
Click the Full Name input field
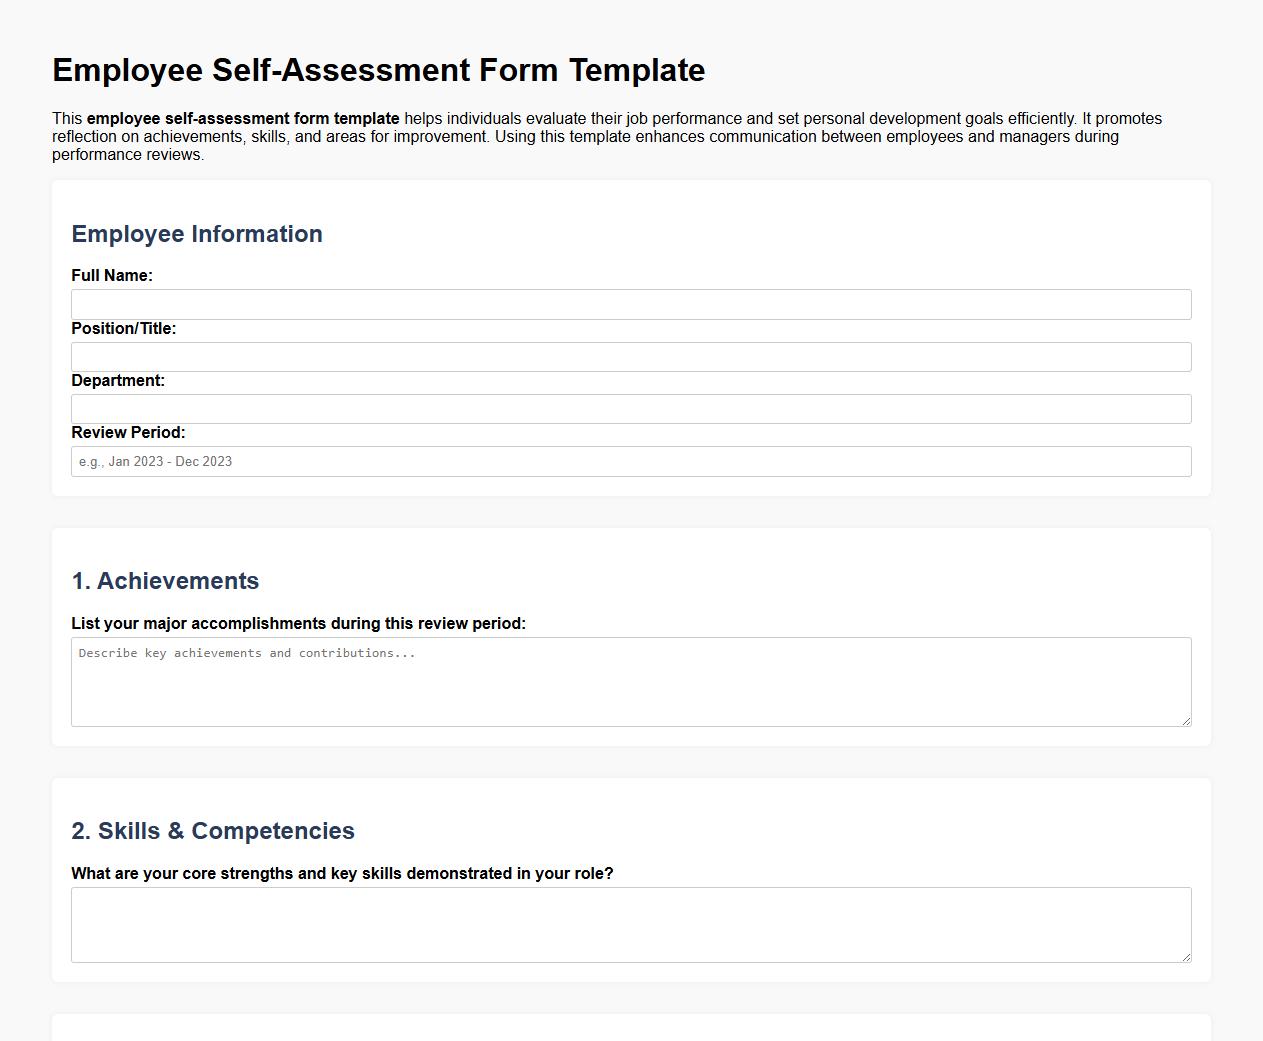pyautogui.click(x=630, y=304)
